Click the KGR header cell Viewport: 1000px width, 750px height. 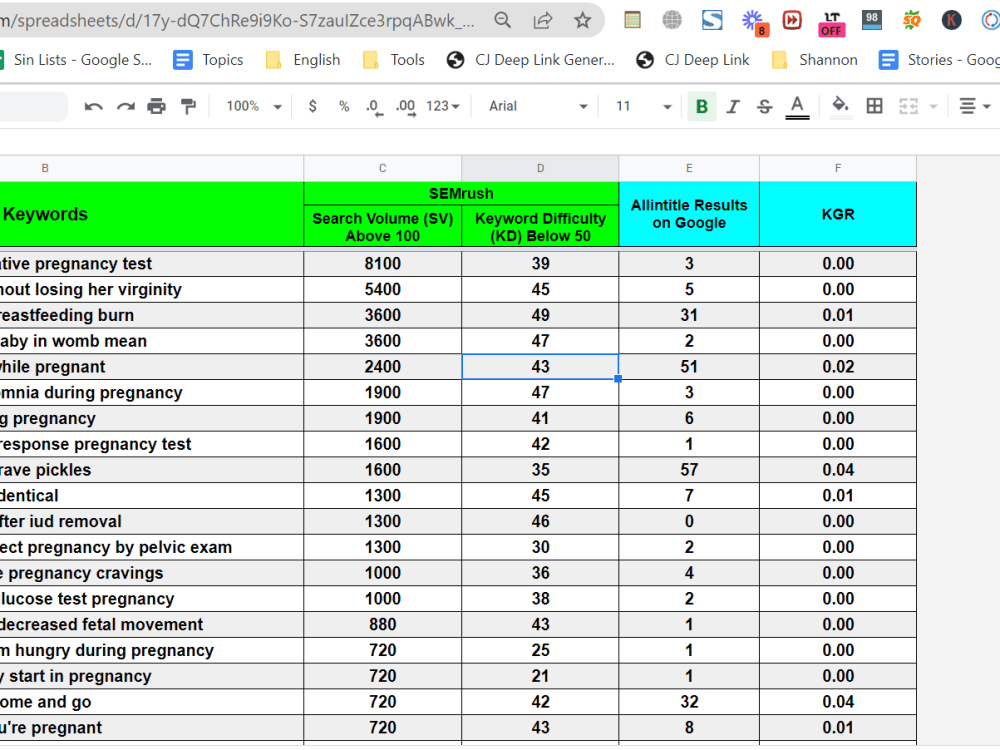pos(838,214)
